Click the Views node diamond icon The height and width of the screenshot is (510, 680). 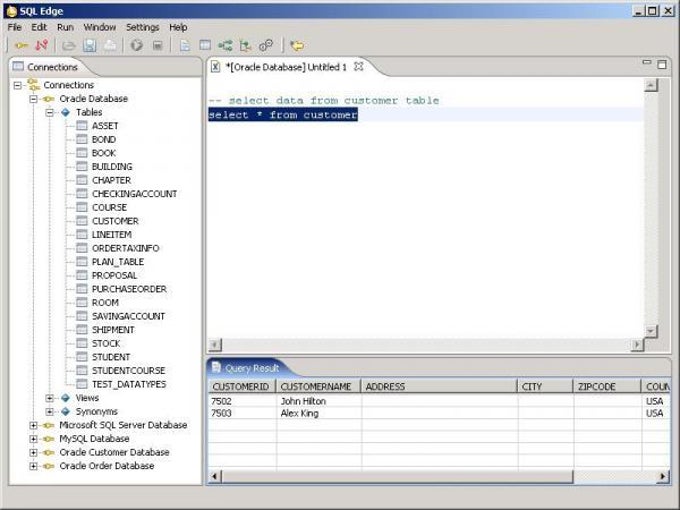[x=65, y=398]
